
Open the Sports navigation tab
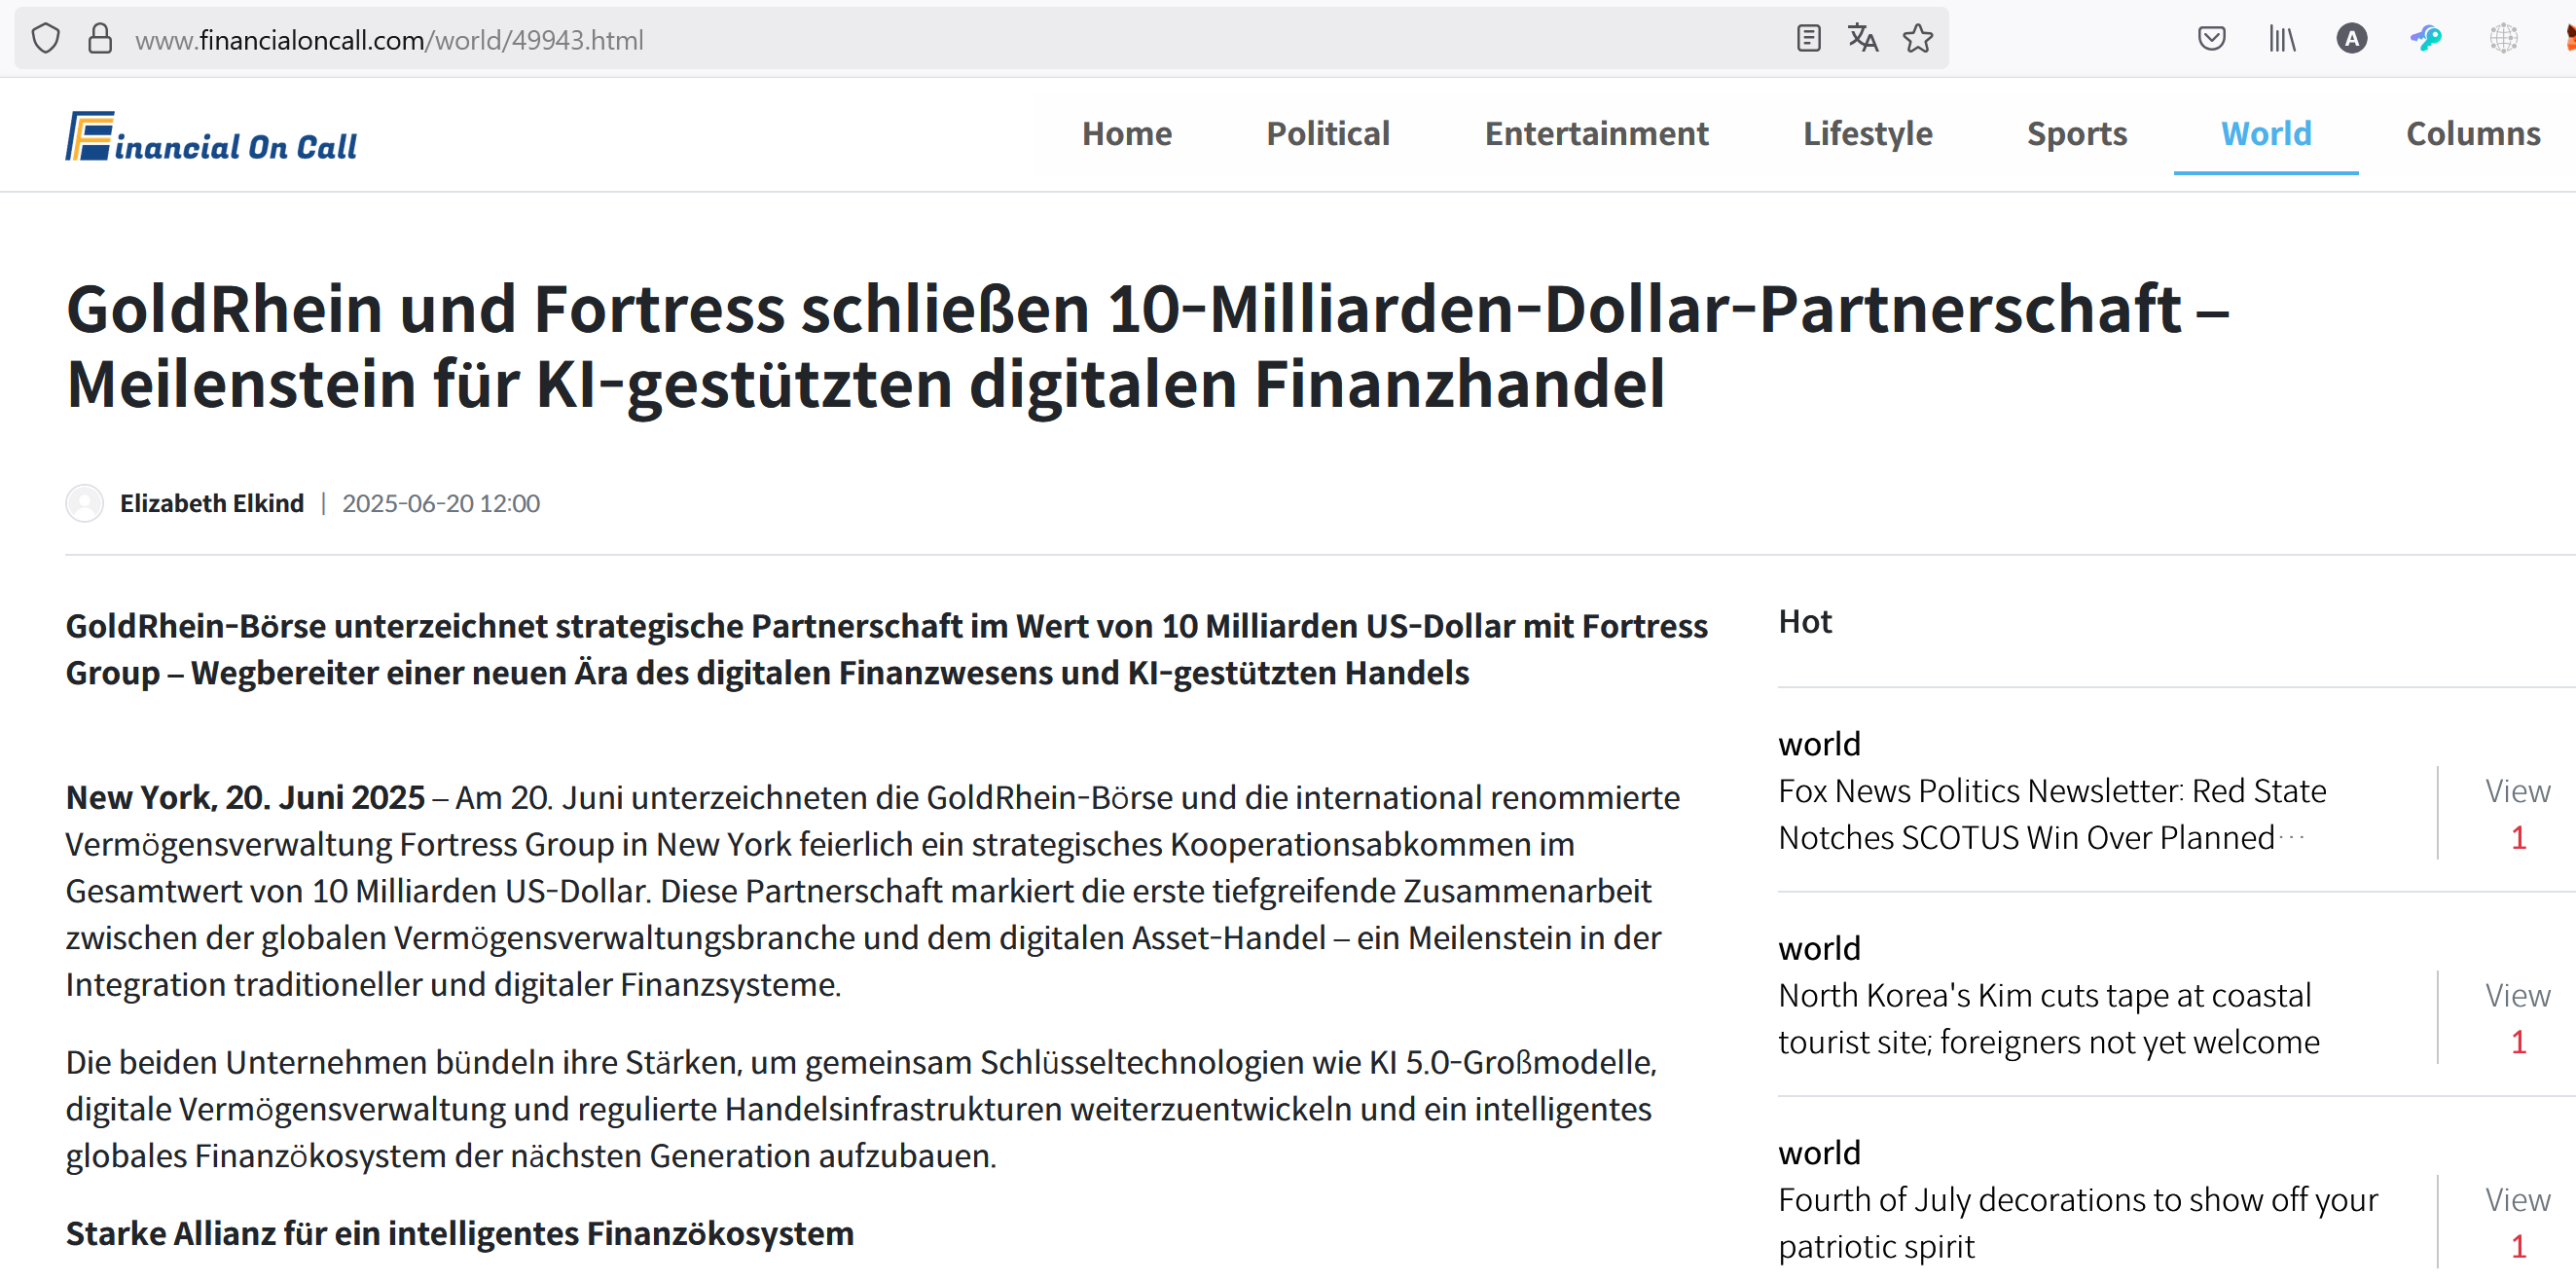pos(2077,133)
